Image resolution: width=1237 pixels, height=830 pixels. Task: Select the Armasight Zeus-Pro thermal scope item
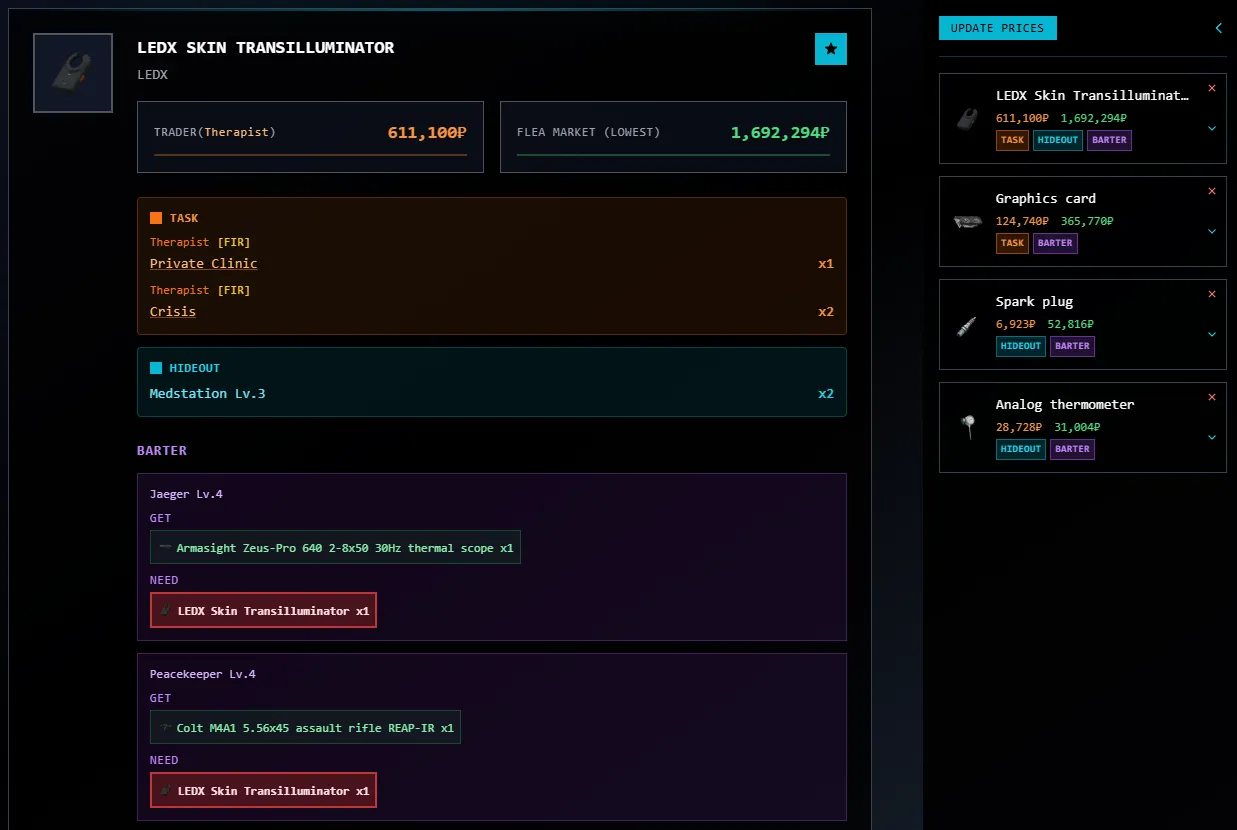pos(335,548)
